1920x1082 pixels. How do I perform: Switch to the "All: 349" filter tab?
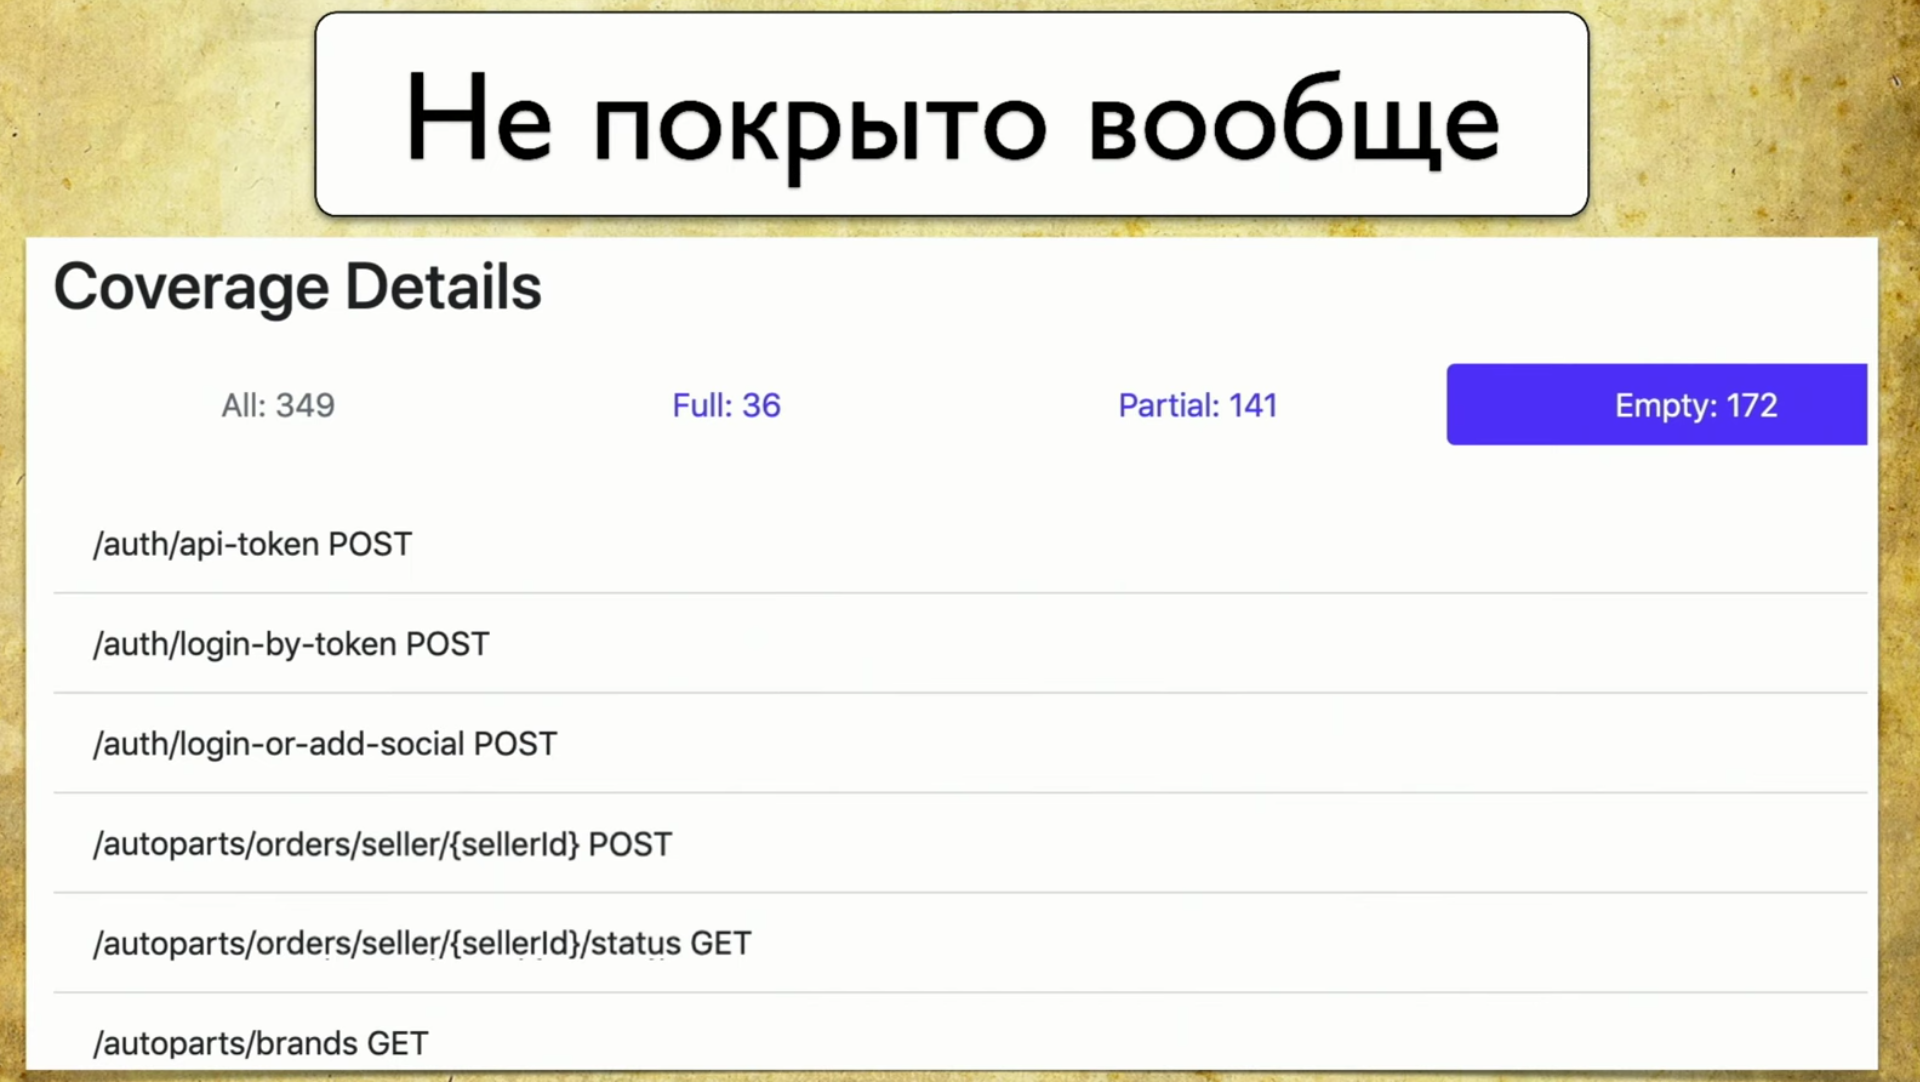(x=278, y=405)
